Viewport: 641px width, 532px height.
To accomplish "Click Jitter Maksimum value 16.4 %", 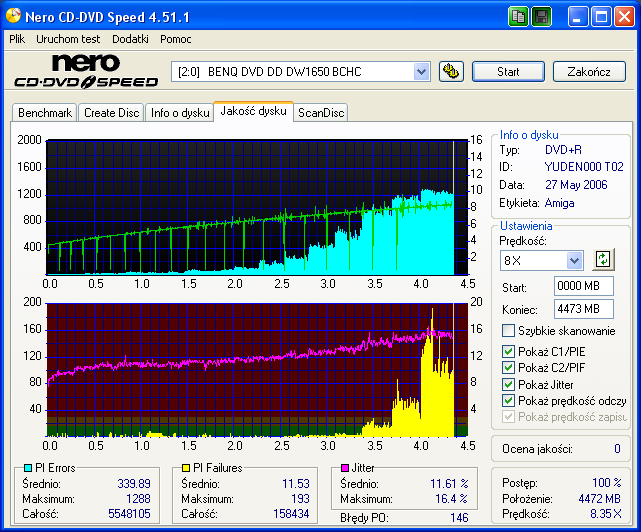I will 451,499.
